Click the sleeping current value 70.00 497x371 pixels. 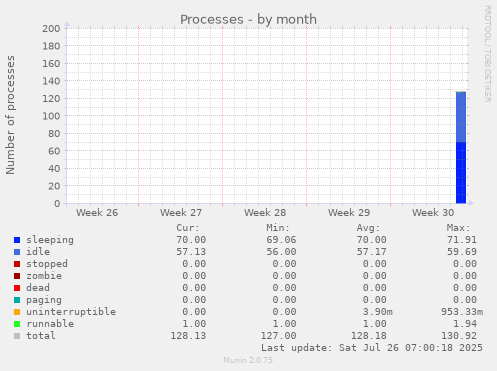point(191,240)
